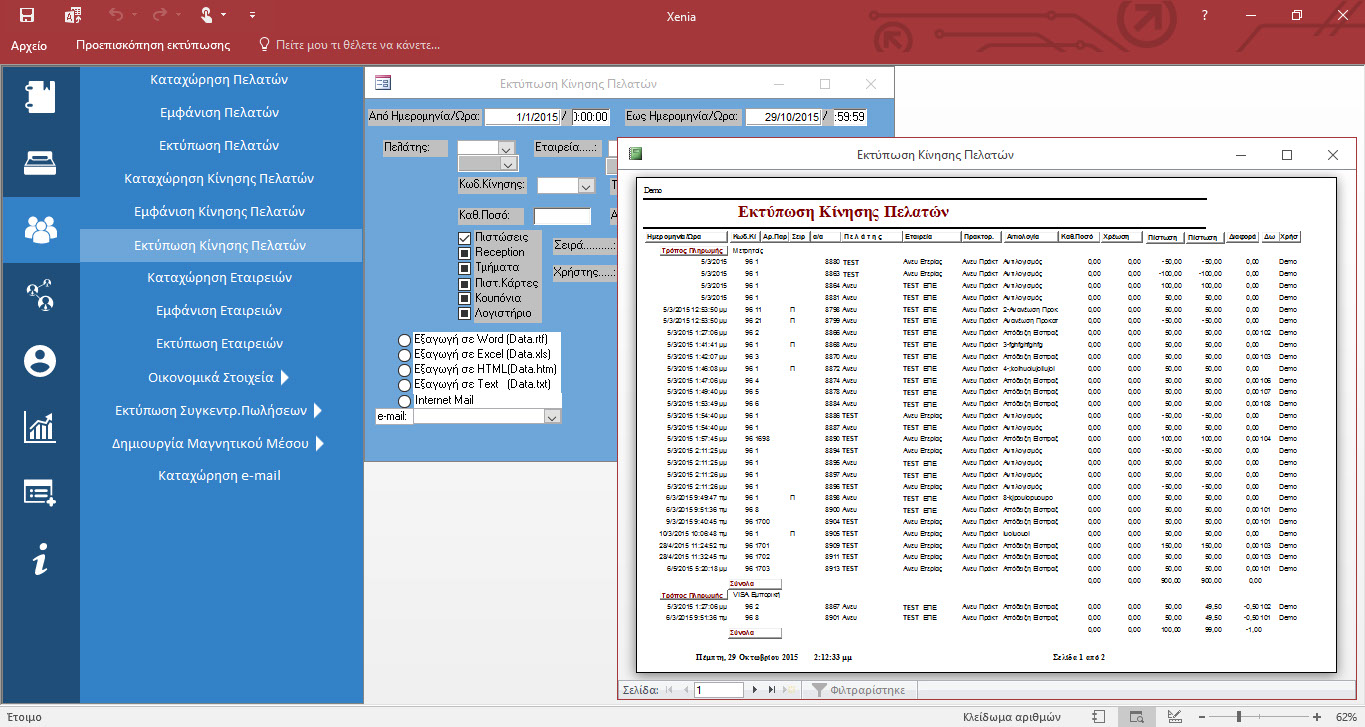Click the Help question mark icon
1365x727 pixels.
(x=1205, y=15)
